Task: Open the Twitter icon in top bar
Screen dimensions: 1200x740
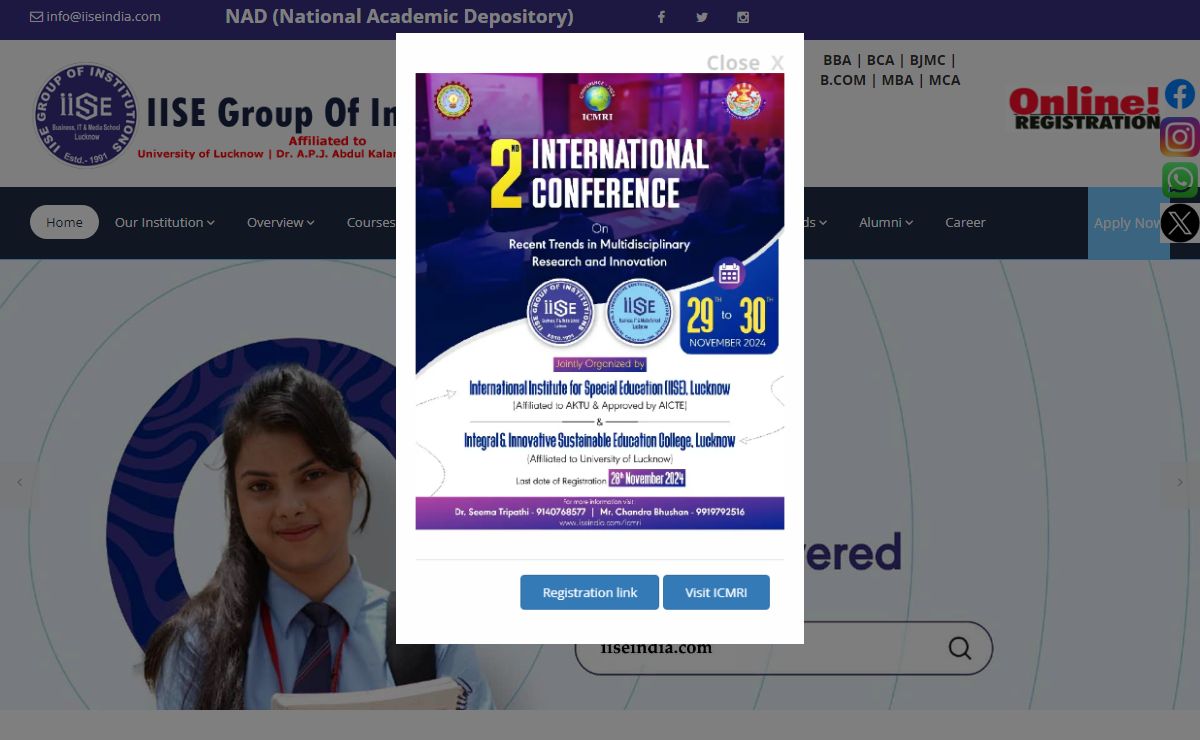Action: [702, 17]
